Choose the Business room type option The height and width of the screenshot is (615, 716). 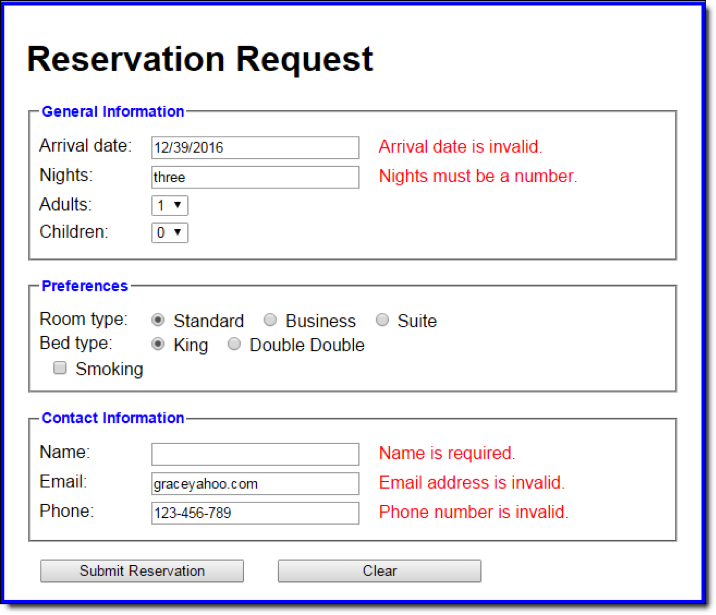(x=270, y=320)
